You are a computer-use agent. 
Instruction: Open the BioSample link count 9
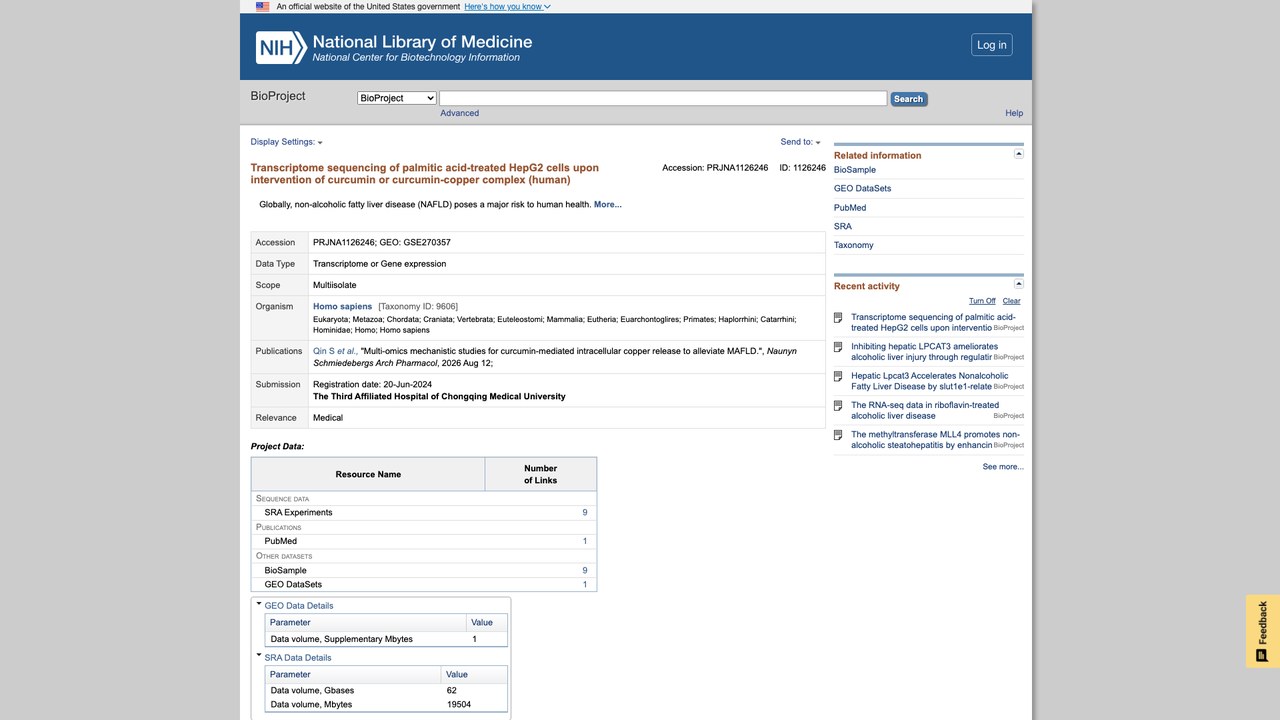click(x=585, y=571)
